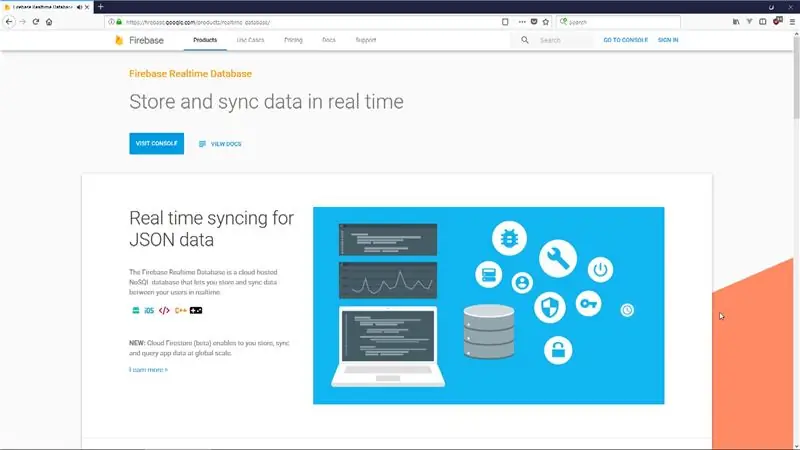Click the Firebase flame logo
The image size is (800, 450).
(119, 40)
